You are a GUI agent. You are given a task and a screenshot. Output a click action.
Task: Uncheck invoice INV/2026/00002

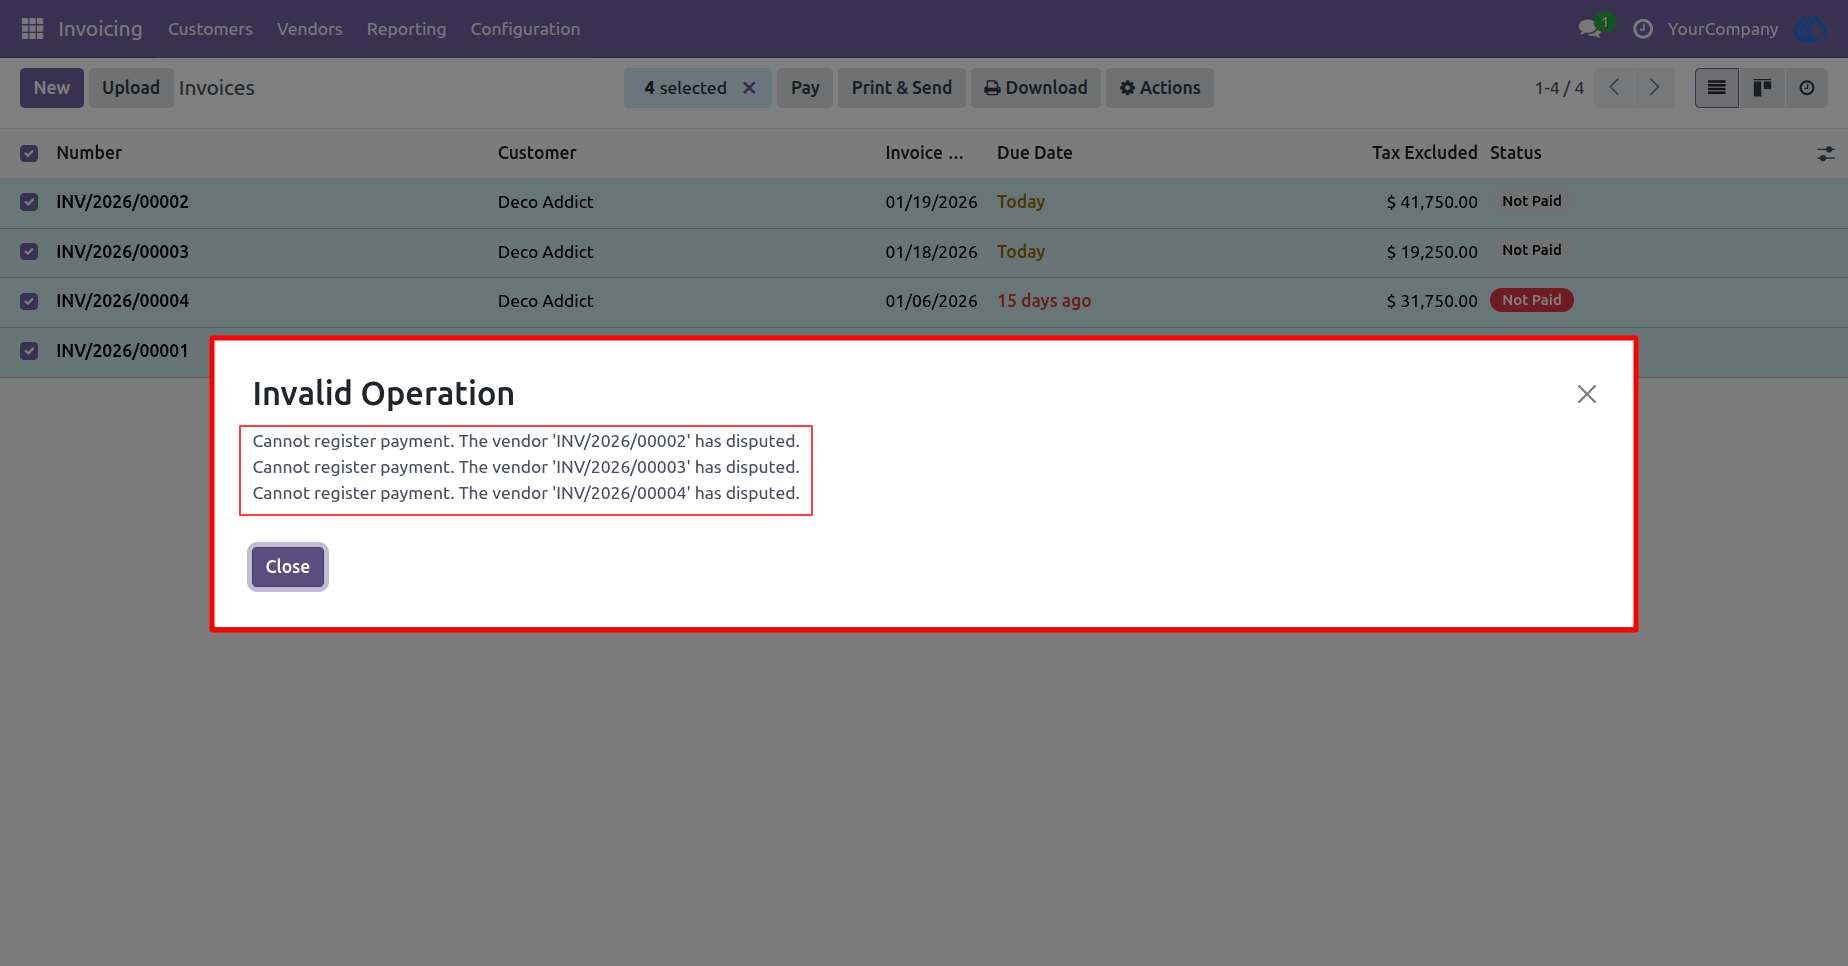pos(29,202)
